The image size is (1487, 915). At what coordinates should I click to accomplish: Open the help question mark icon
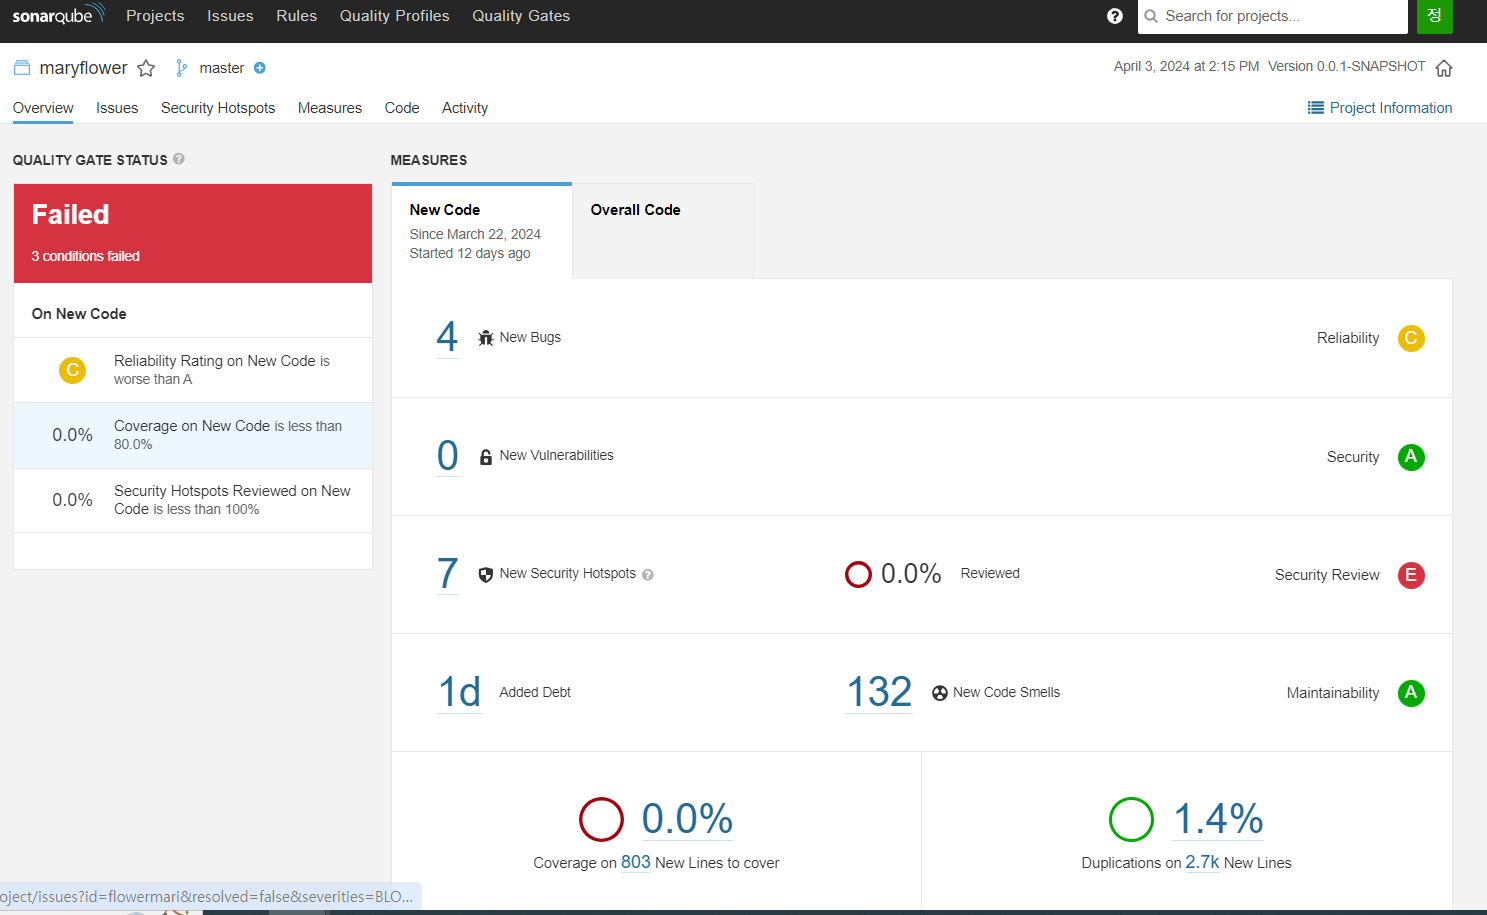[1115, 16]
